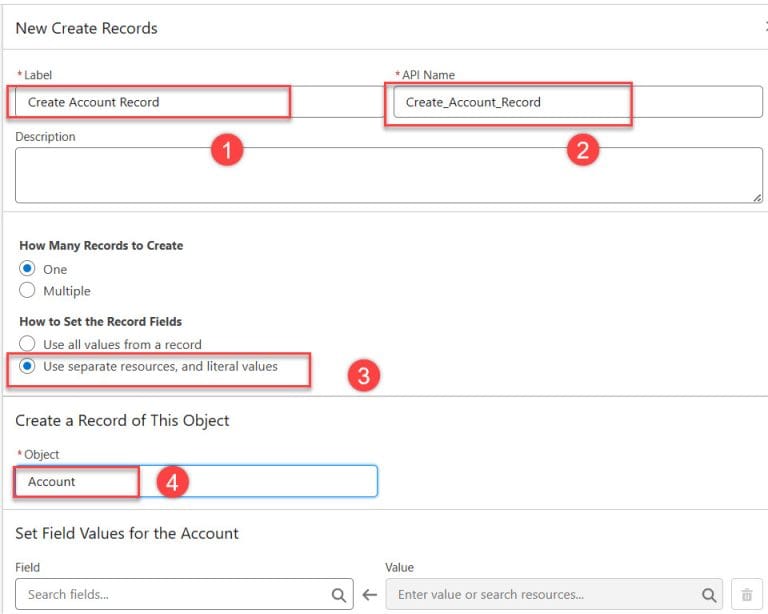Click the search icon in Search fields box
Viewport: 768px width, 614px height.
click(x=338, y=595)
